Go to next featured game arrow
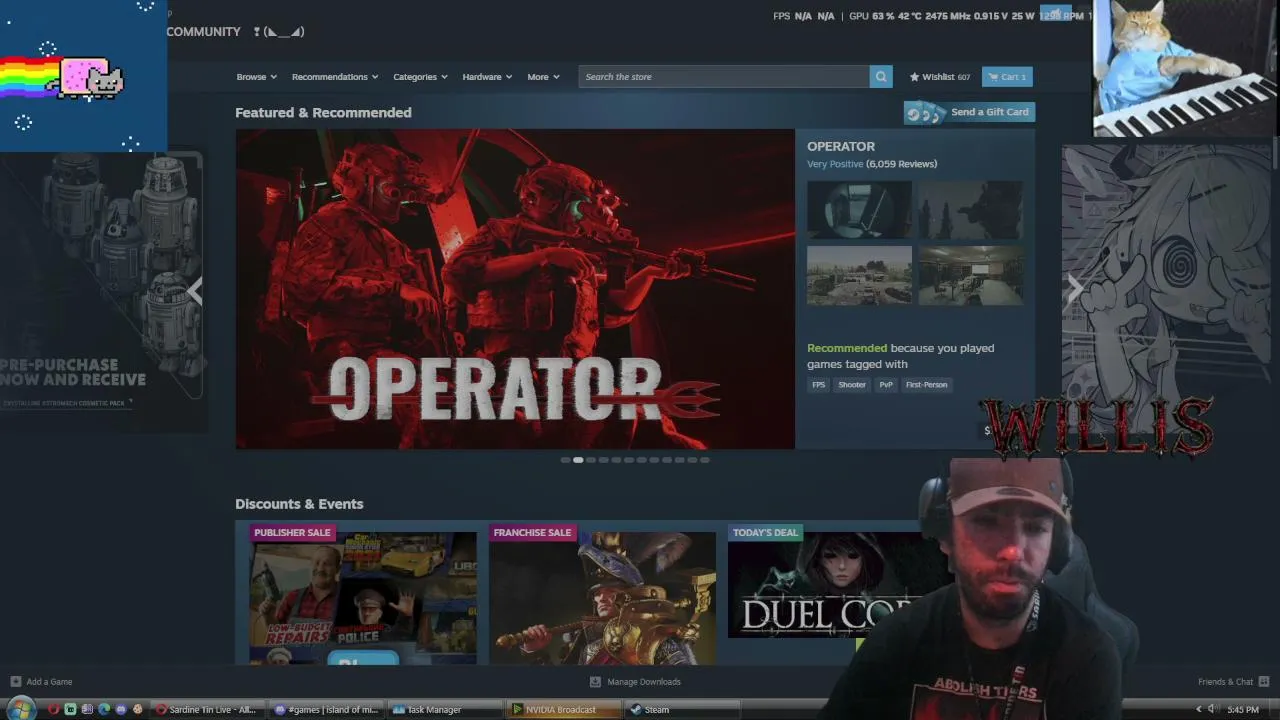 point(1074,289)
